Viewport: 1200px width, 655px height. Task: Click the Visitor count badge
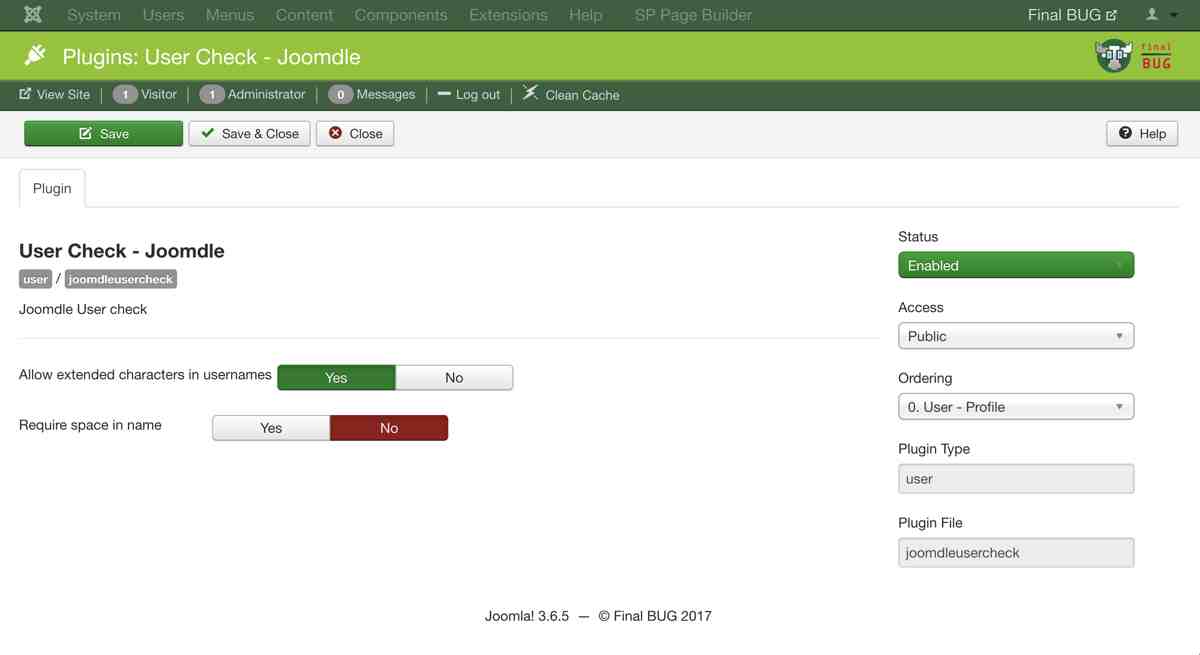(x=125, y=95)
